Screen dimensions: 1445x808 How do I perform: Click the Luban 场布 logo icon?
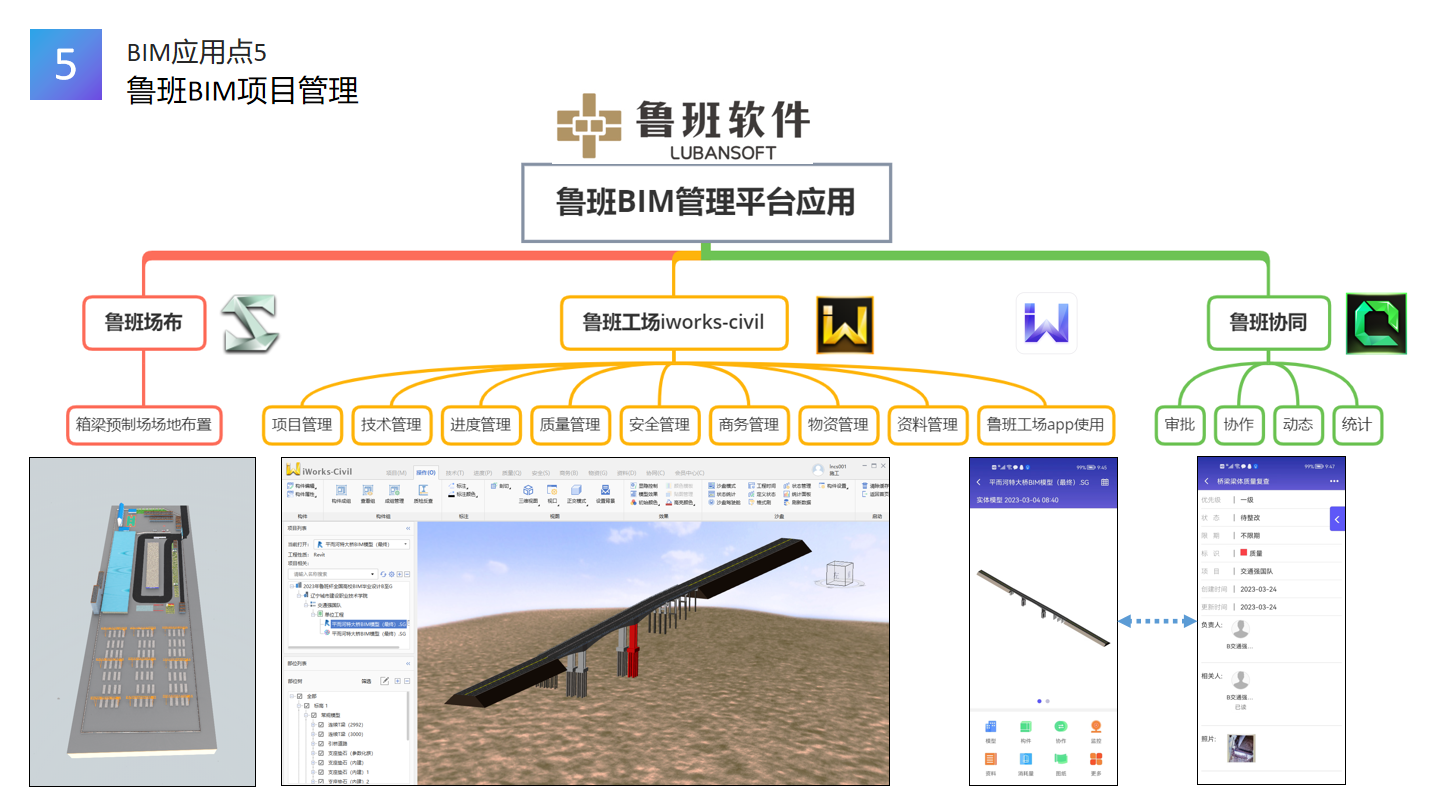tap(249, 324)
